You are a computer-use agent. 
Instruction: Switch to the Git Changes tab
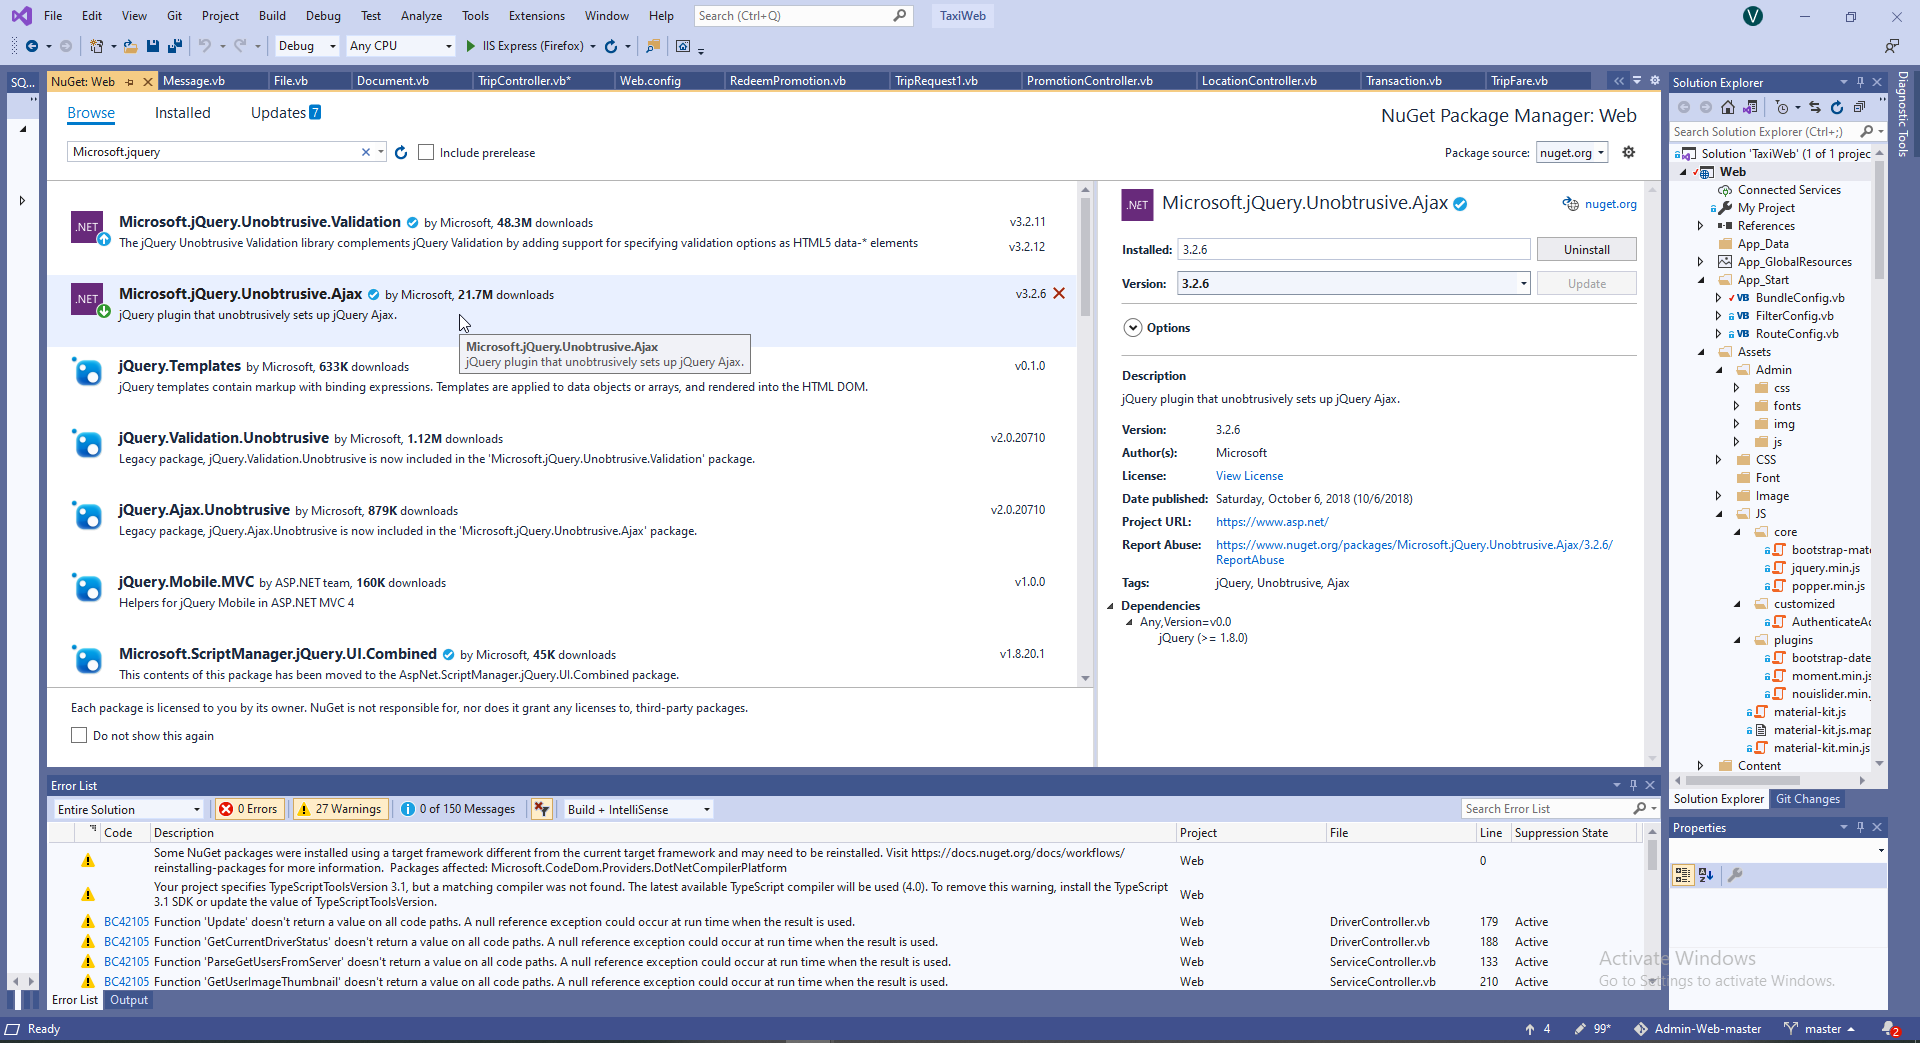pos(1808,799)
